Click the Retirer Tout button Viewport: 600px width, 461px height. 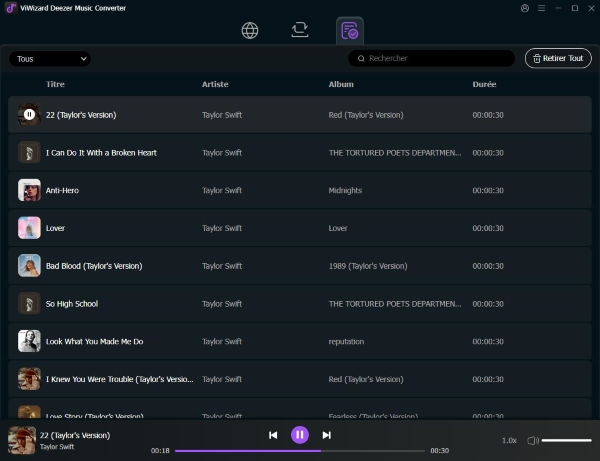(558, 58)
